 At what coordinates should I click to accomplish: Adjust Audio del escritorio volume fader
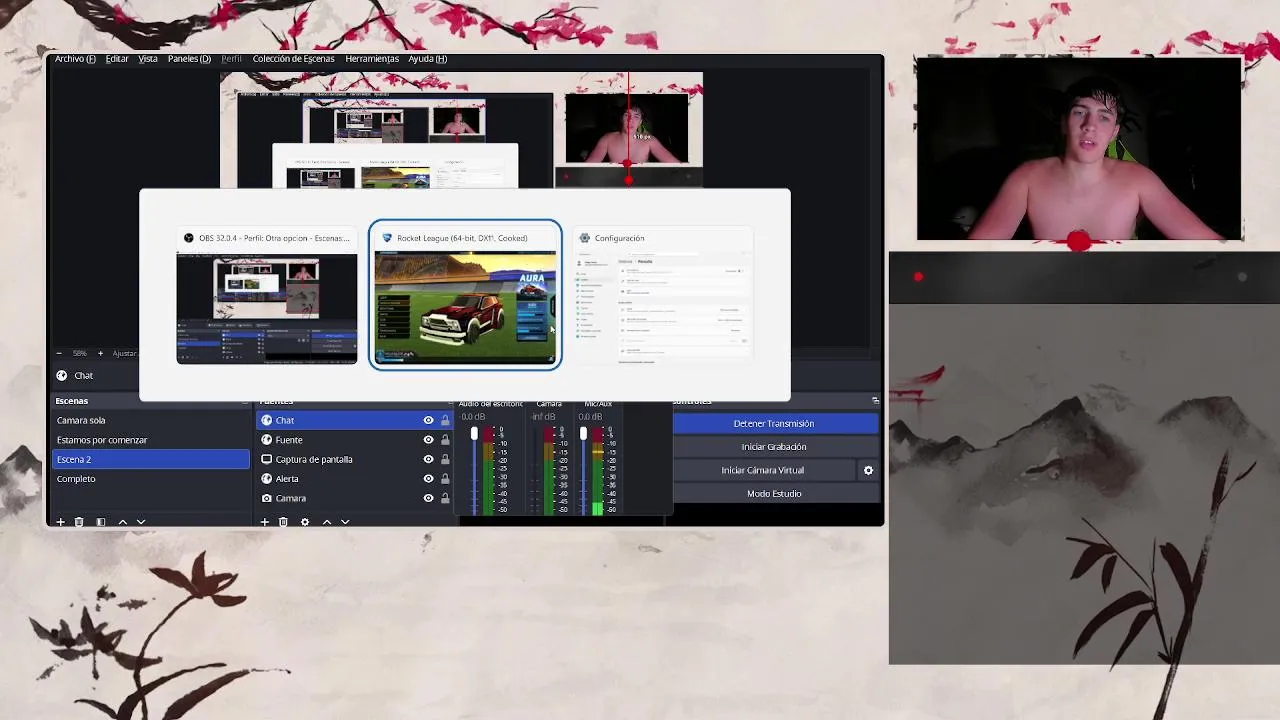(x=474, y=434)
